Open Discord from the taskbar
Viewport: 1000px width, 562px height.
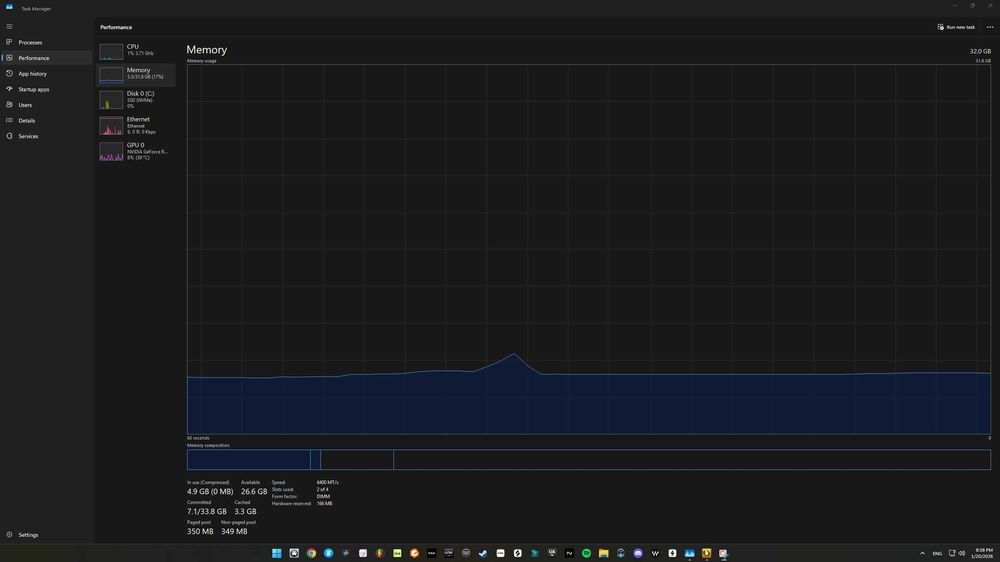pos(638,553)
